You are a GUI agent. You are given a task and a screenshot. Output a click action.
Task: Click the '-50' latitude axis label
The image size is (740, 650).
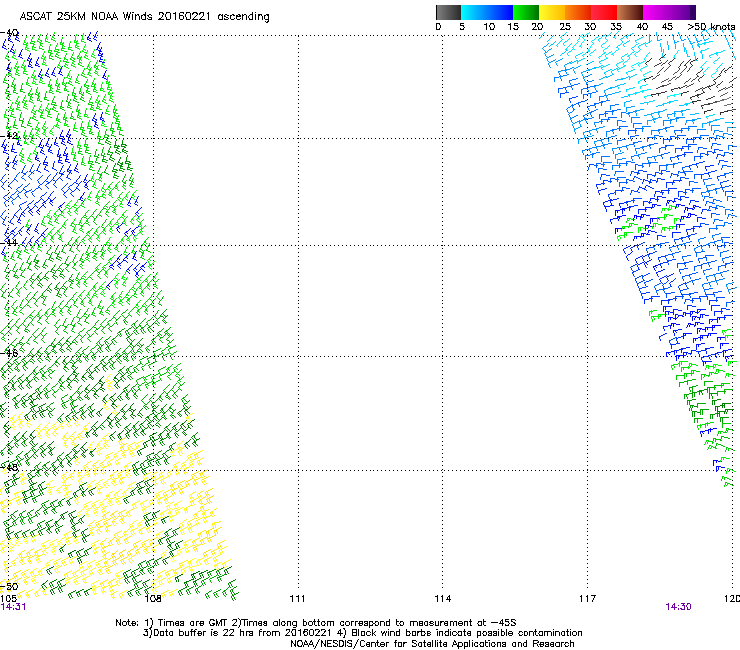click(10, 587)
